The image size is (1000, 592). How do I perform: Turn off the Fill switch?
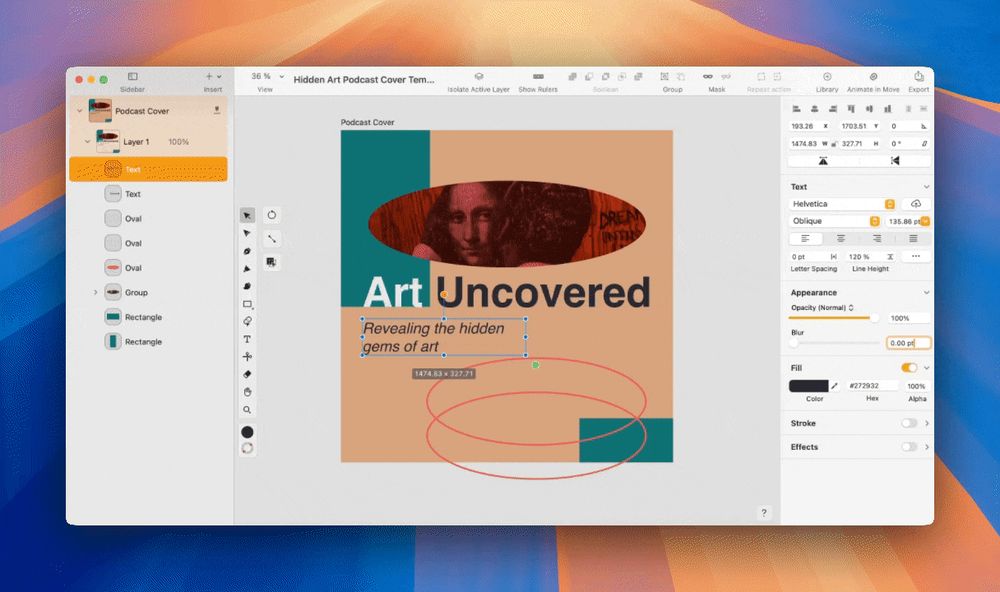pos(909,367)
